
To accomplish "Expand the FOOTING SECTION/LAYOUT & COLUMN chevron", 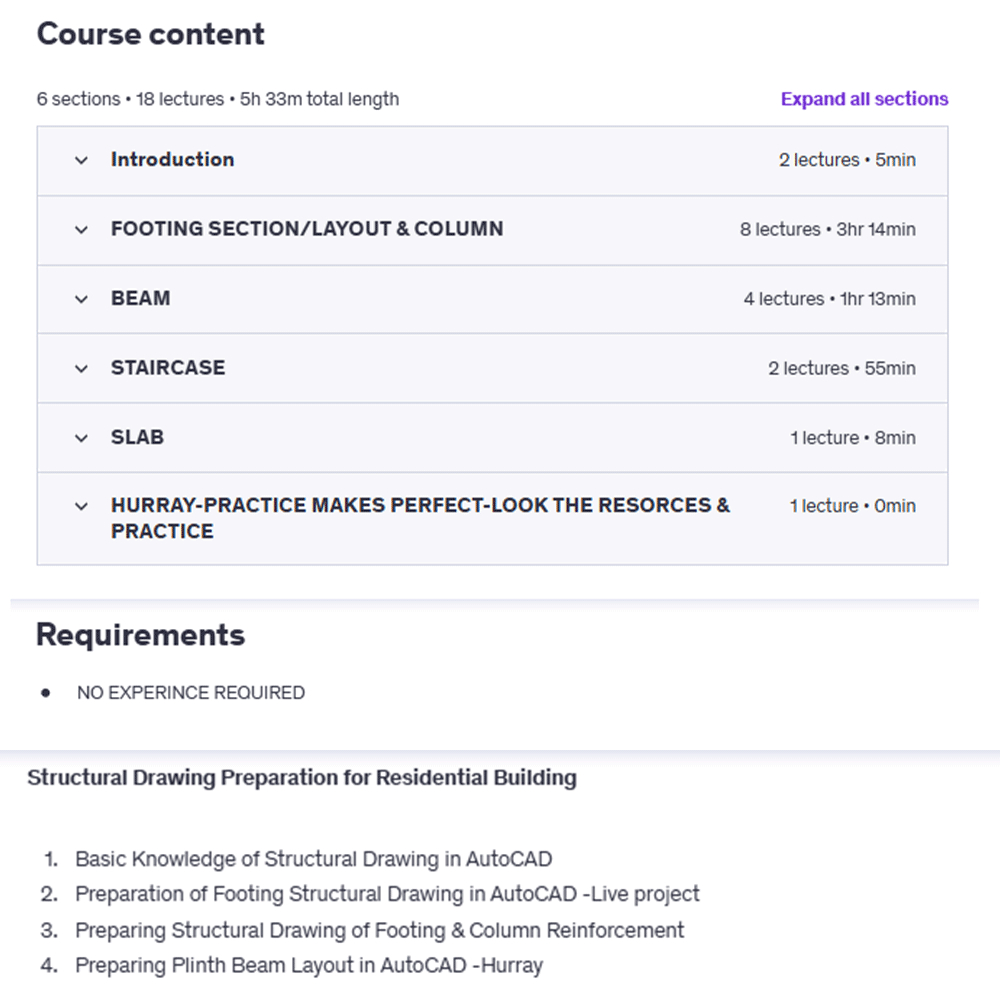I will point(82,229).
